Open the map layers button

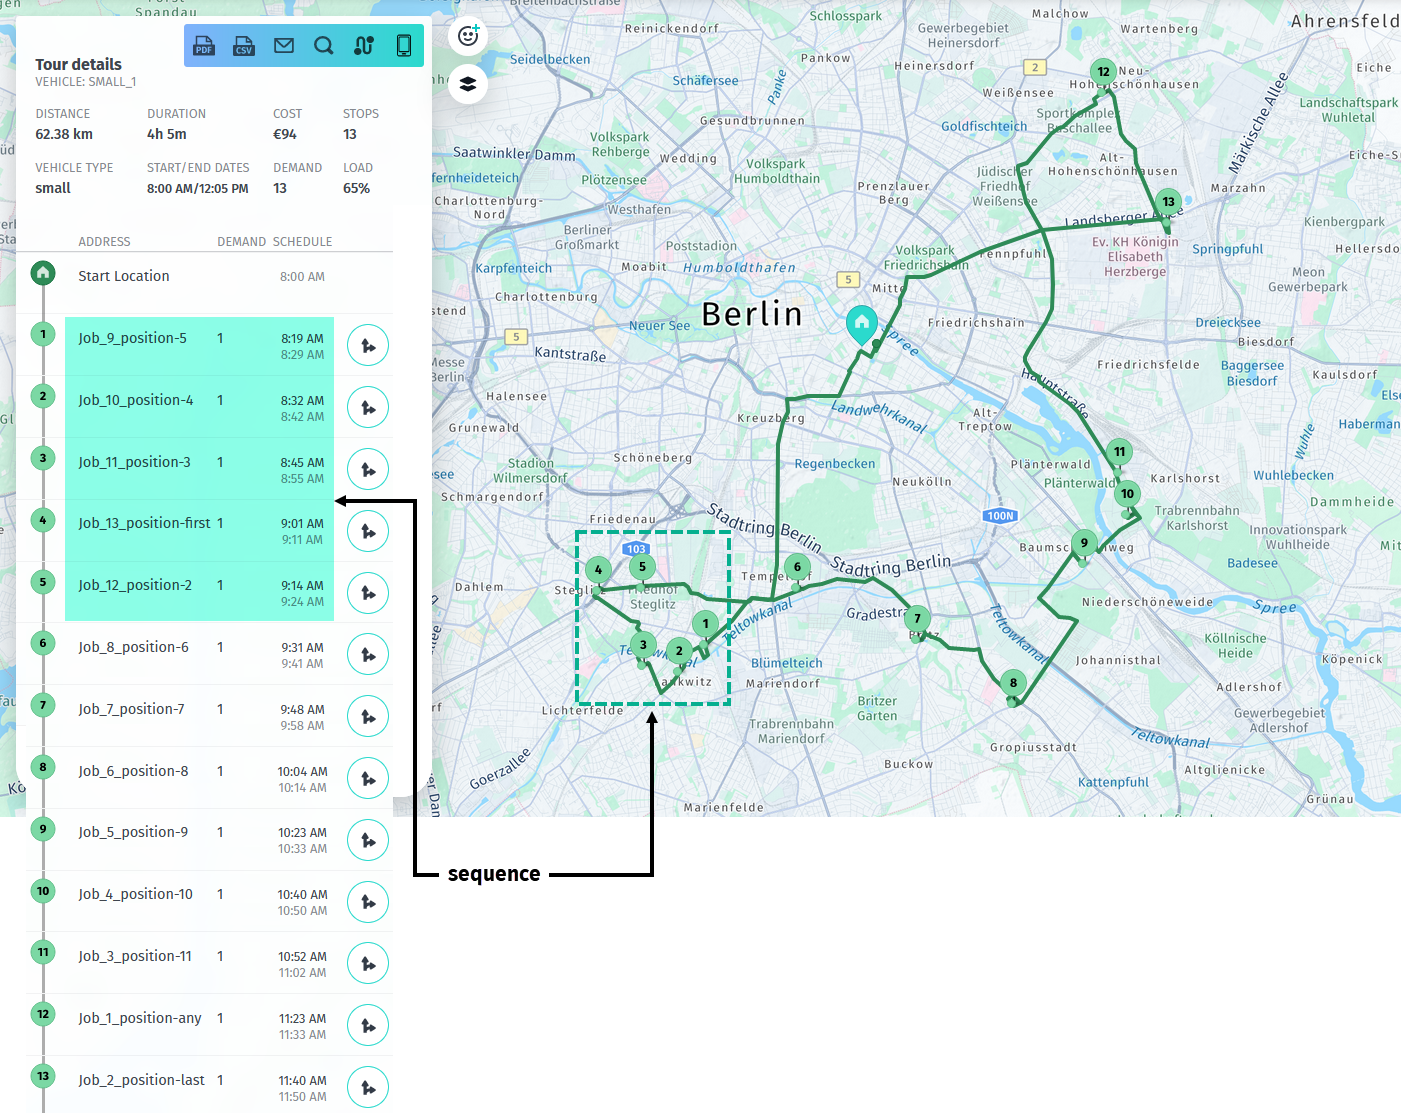[468, 84]
